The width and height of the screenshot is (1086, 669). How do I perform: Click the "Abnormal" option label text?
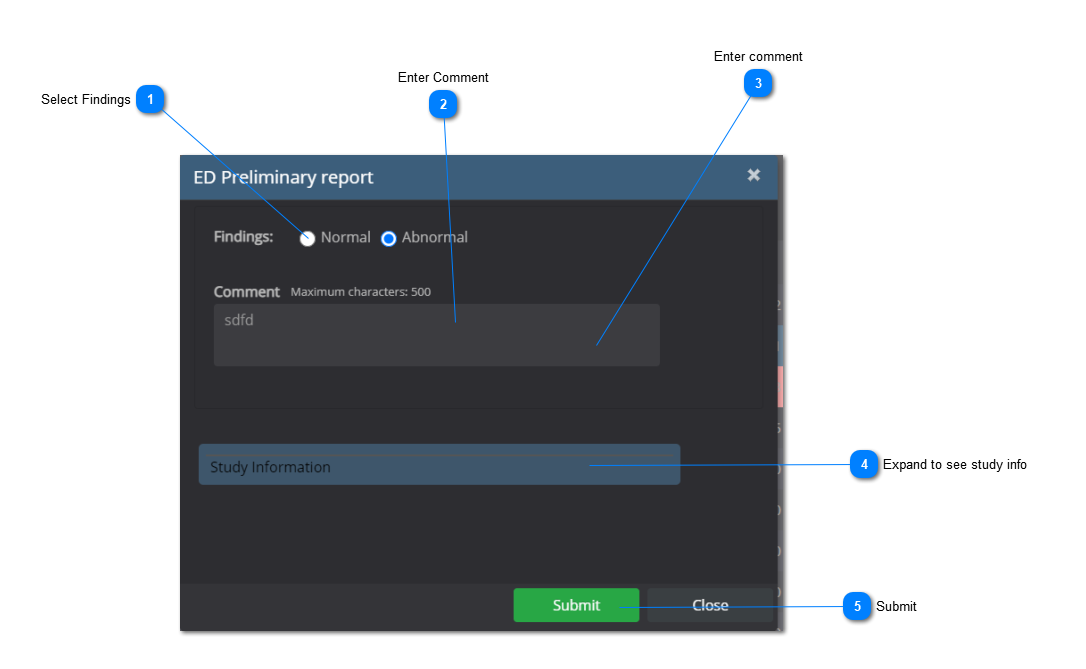pyautogui.click(x=434, y=238)
